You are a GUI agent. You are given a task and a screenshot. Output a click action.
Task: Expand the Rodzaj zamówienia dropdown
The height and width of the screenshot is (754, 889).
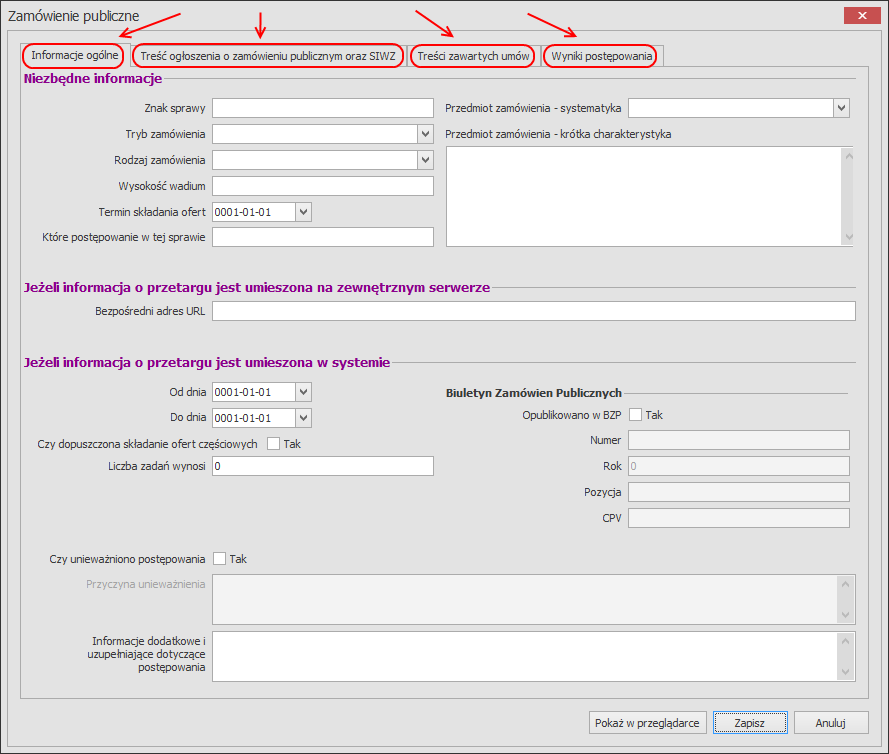click(425, 160)
